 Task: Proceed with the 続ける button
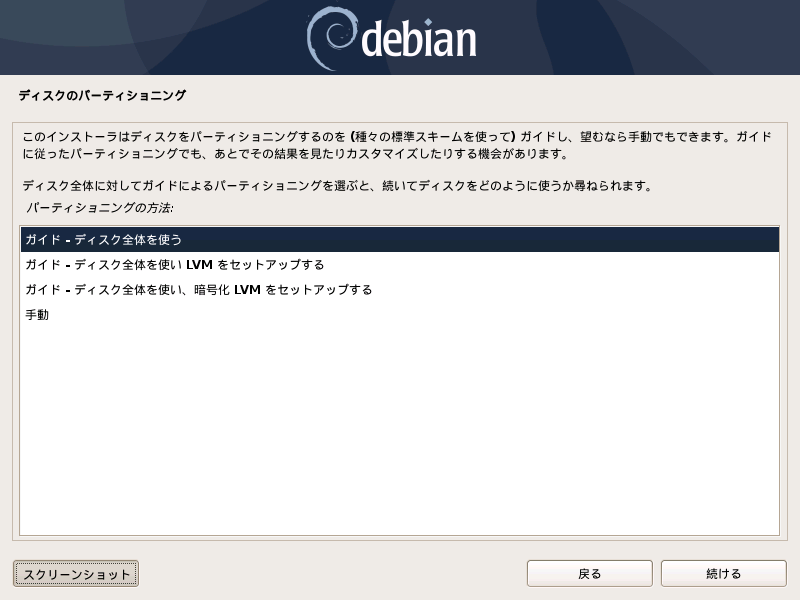pyautogui.click(x=723, y=574)
